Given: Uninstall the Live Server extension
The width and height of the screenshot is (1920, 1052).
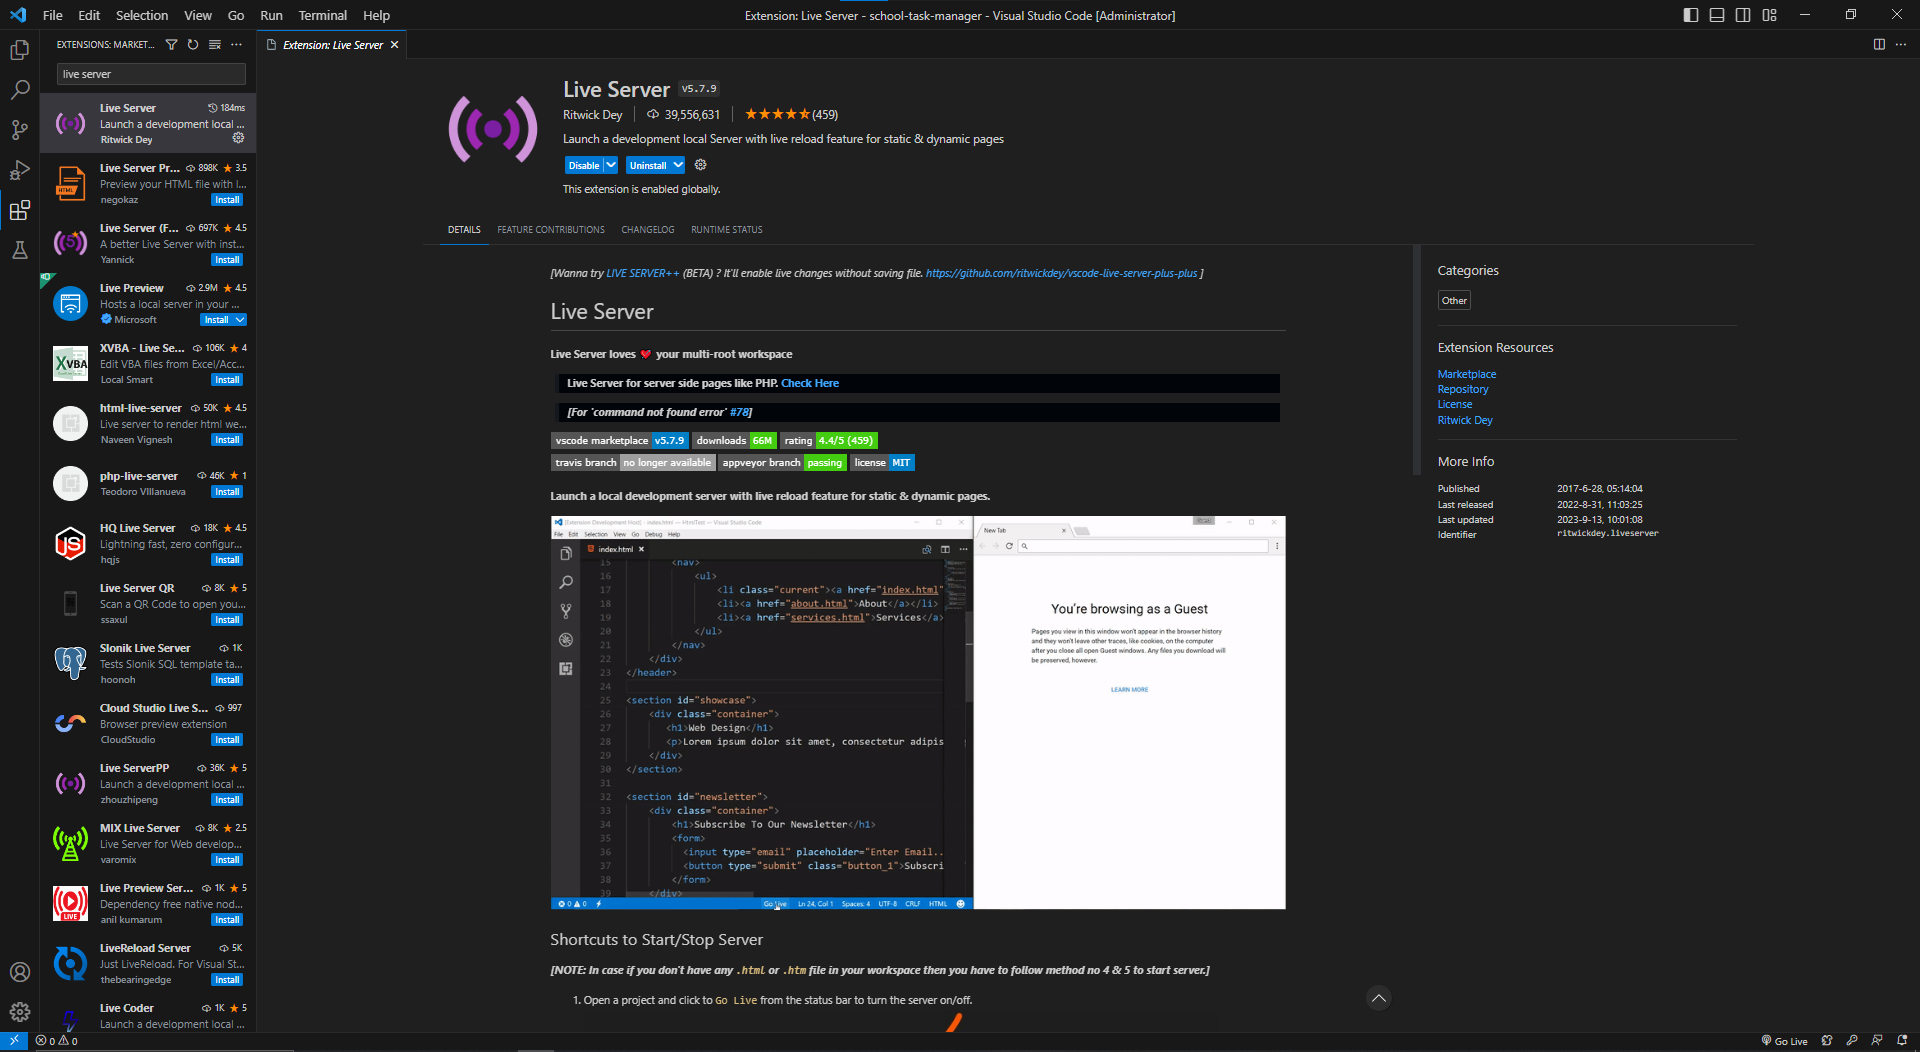Looking at the screenshot, I should pos(648,165).
